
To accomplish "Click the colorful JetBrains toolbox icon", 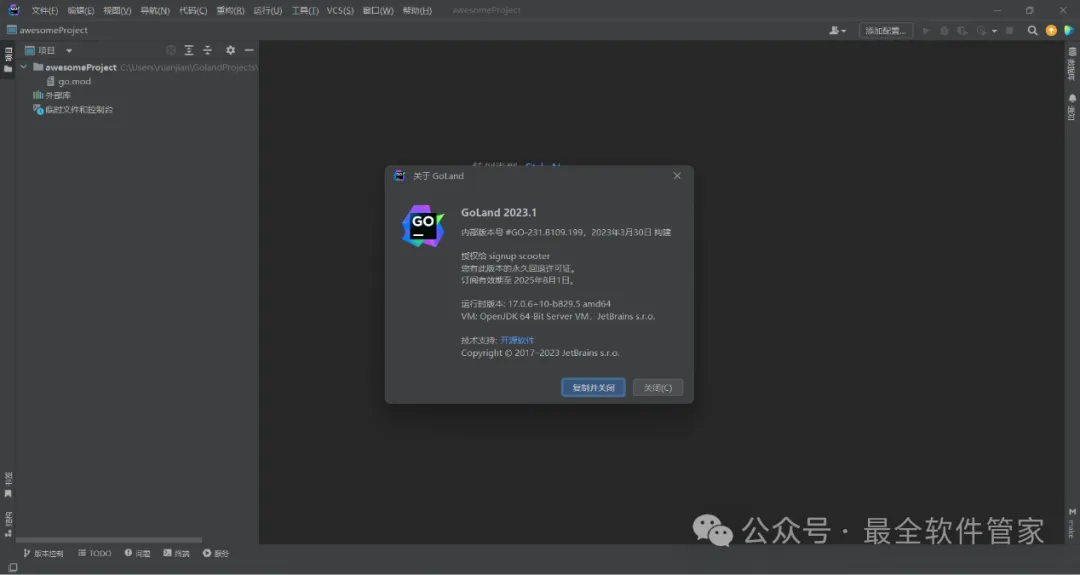I will click(x=1069, y=30).
